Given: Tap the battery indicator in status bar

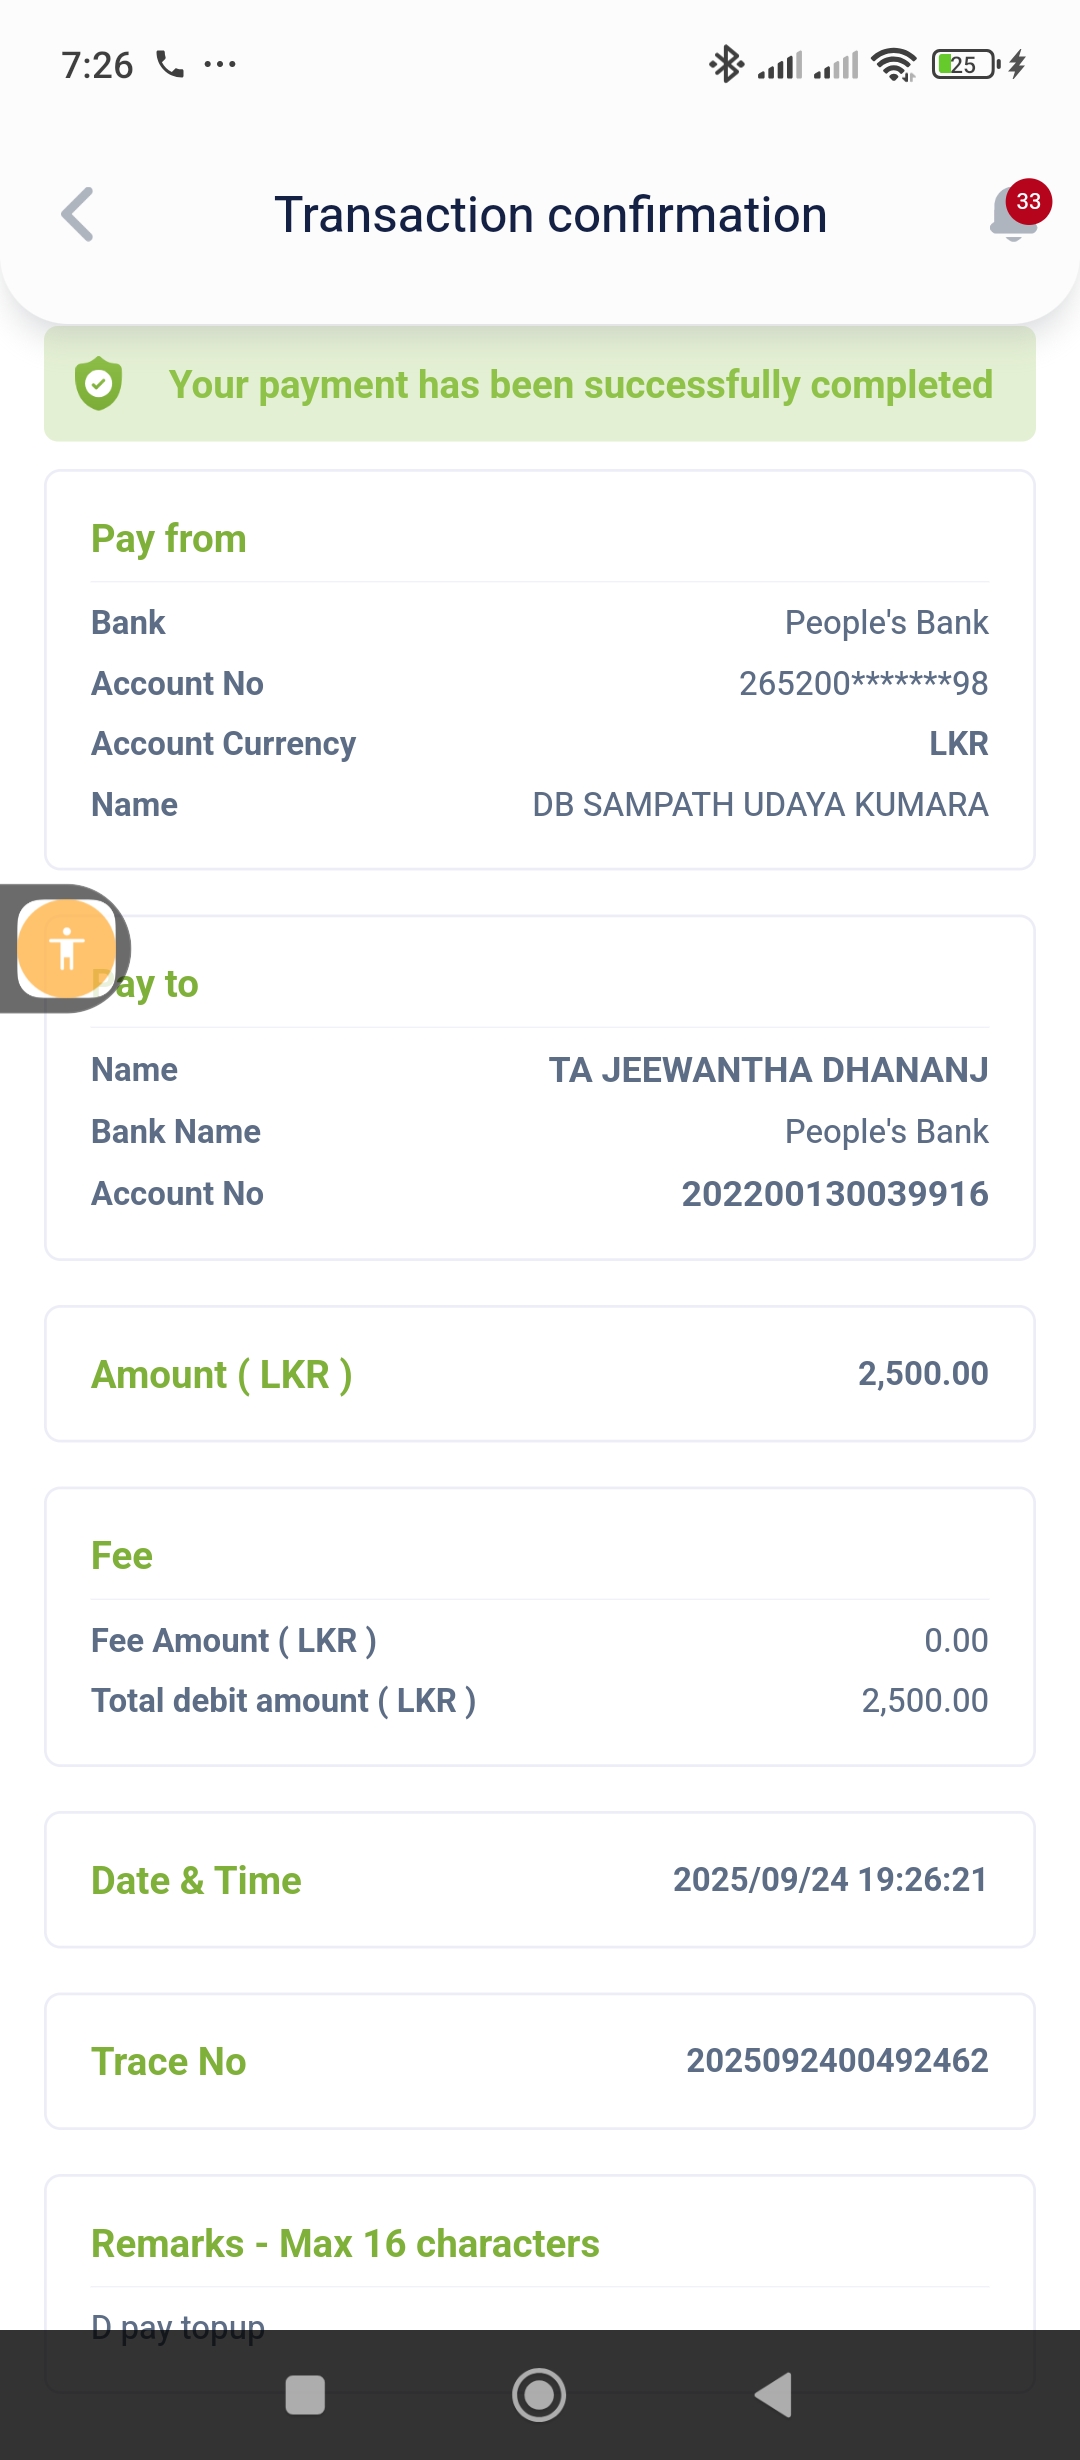Looking at the screenshot, I should 964,65.
